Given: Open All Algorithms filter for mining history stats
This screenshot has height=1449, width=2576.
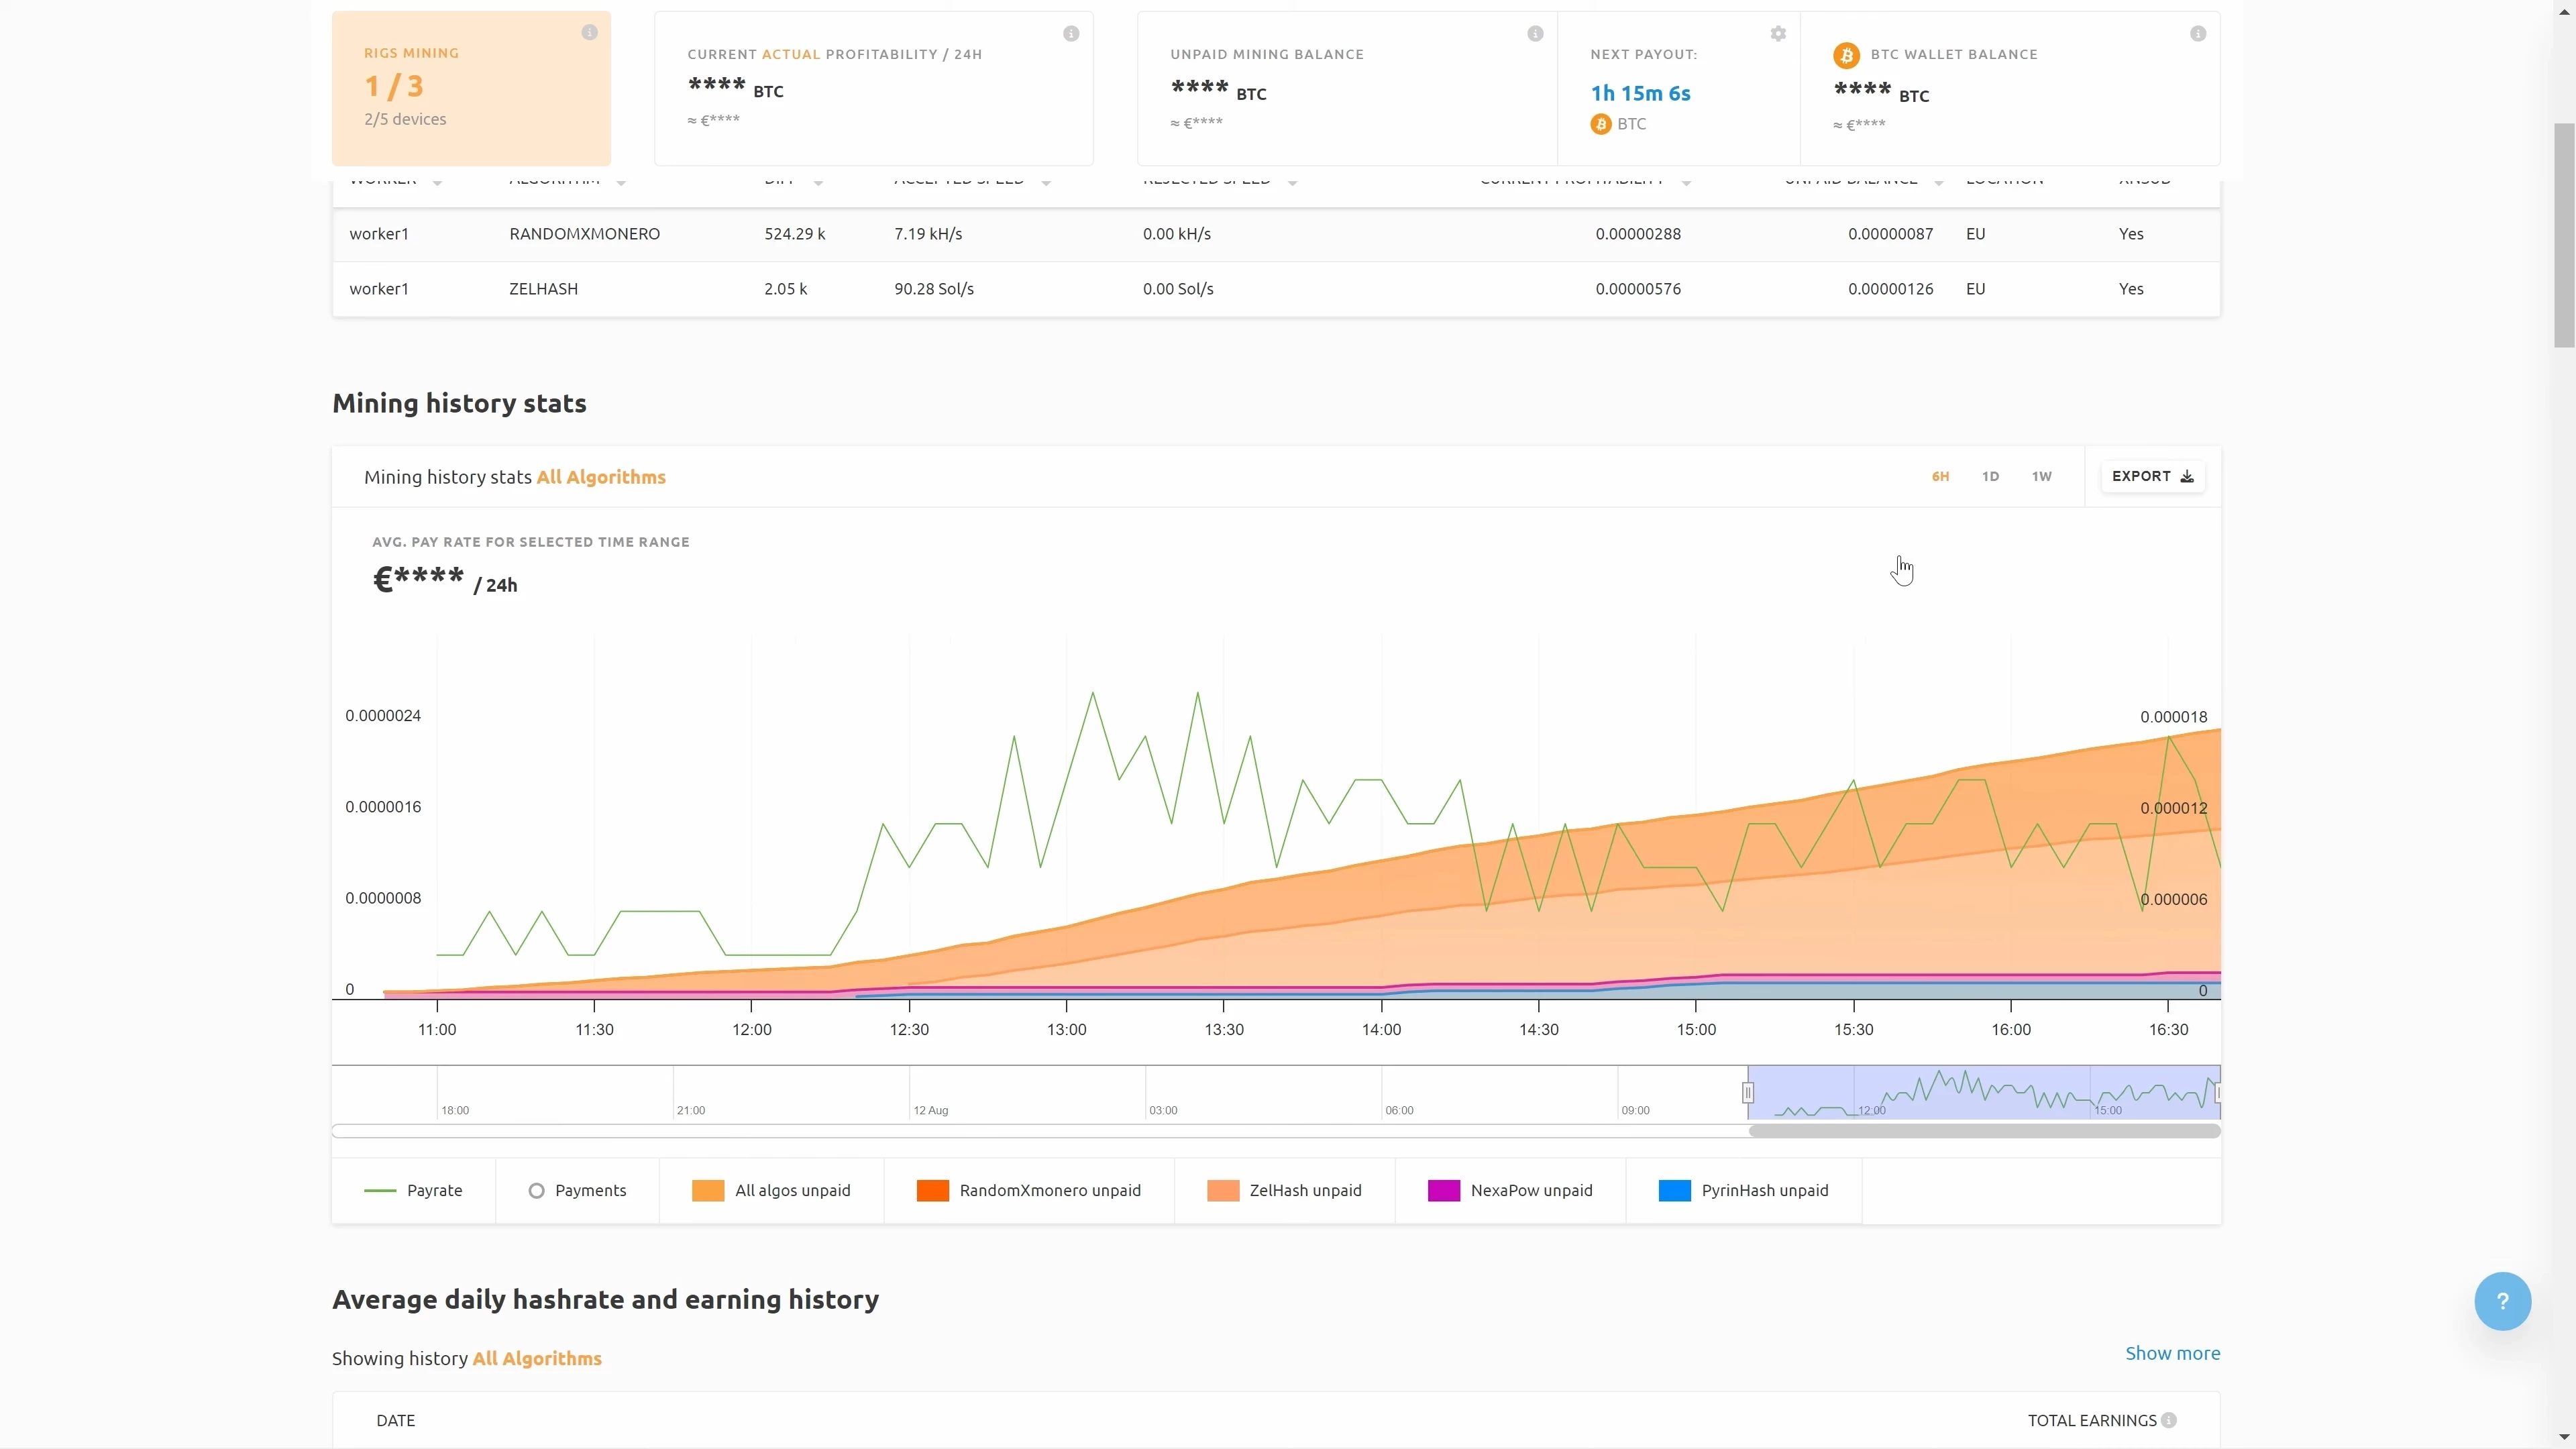Looking at the screenshot, I should click(x=601, y=477).
